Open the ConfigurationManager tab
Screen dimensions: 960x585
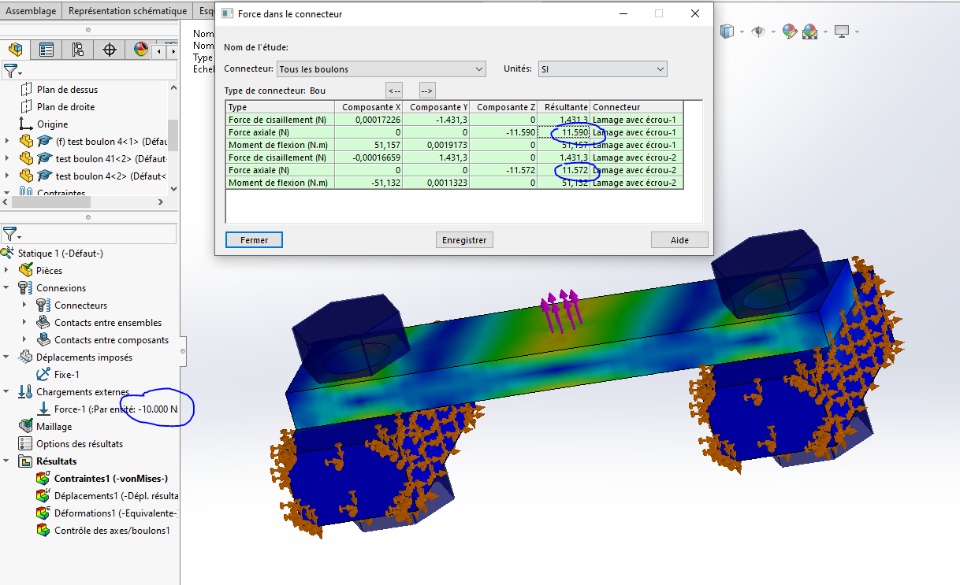(77, 50)
